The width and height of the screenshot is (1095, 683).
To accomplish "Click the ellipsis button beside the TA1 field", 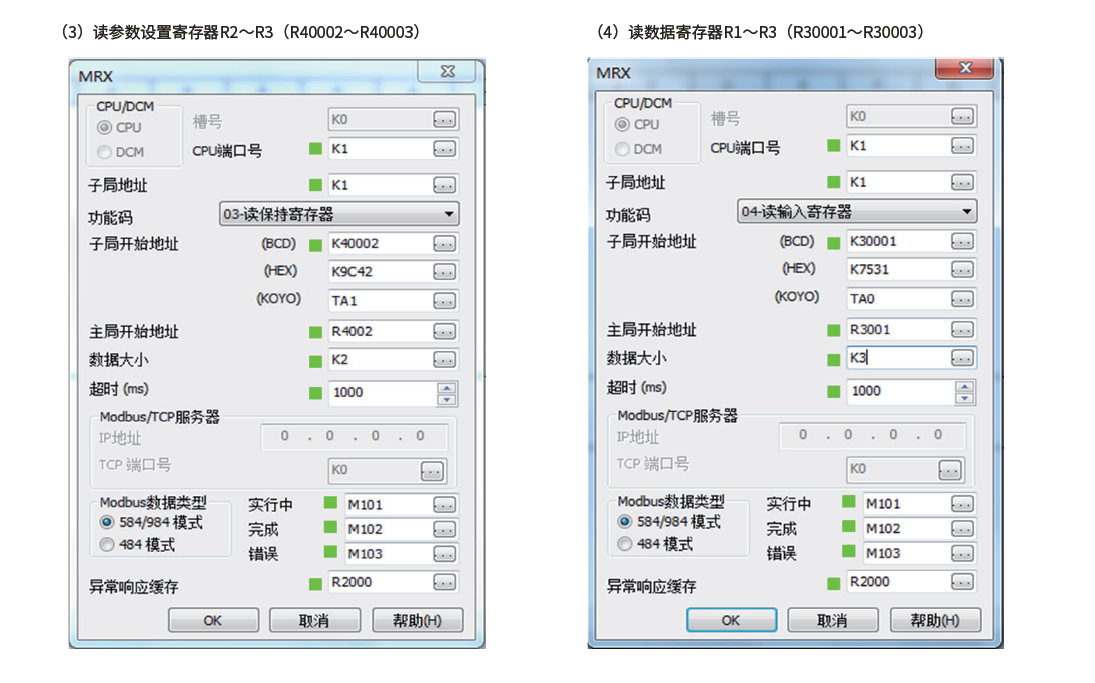I will (x=444, y=301).
